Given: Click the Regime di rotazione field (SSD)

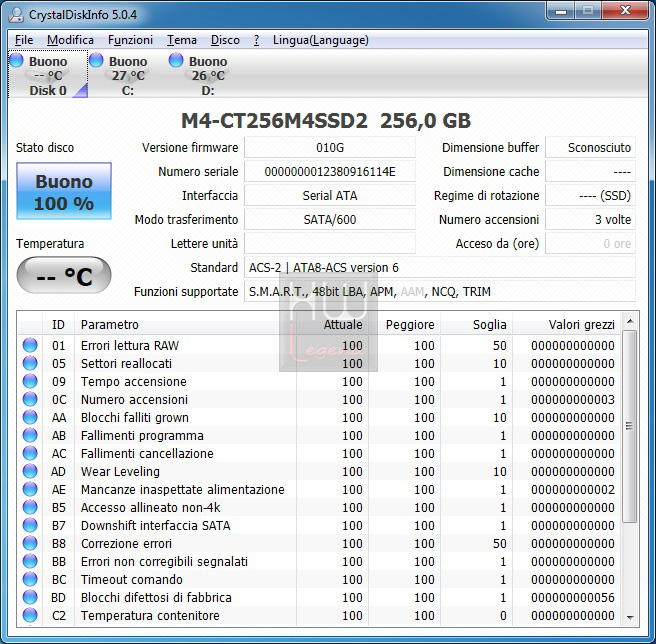Looking at the screenshot, I should 590,195.
